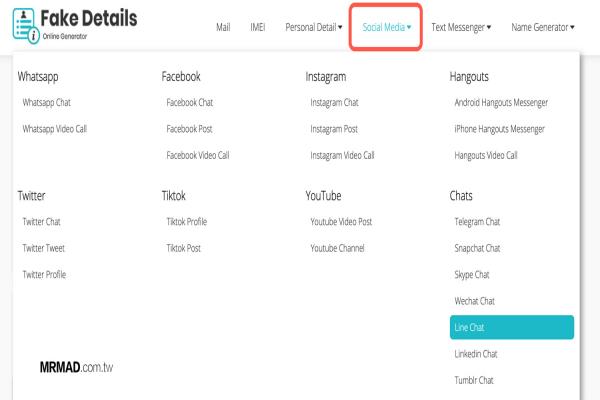Open Instagram Video Call link

[x=342, y=155]
